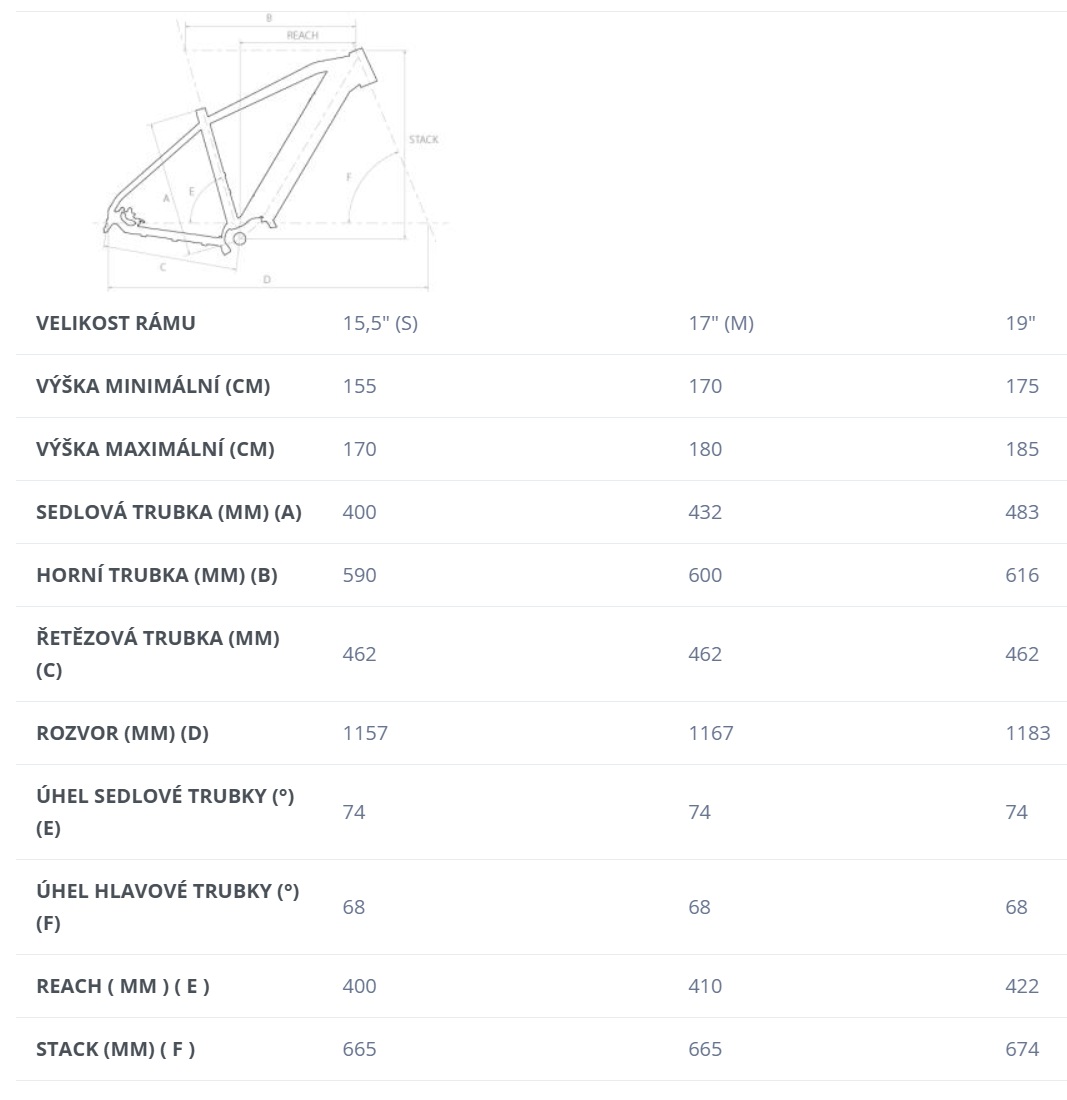This screenshot has width=1067, height=1100.
Task: Click the 15,5" (S) frame size
Action: point(380,323)
